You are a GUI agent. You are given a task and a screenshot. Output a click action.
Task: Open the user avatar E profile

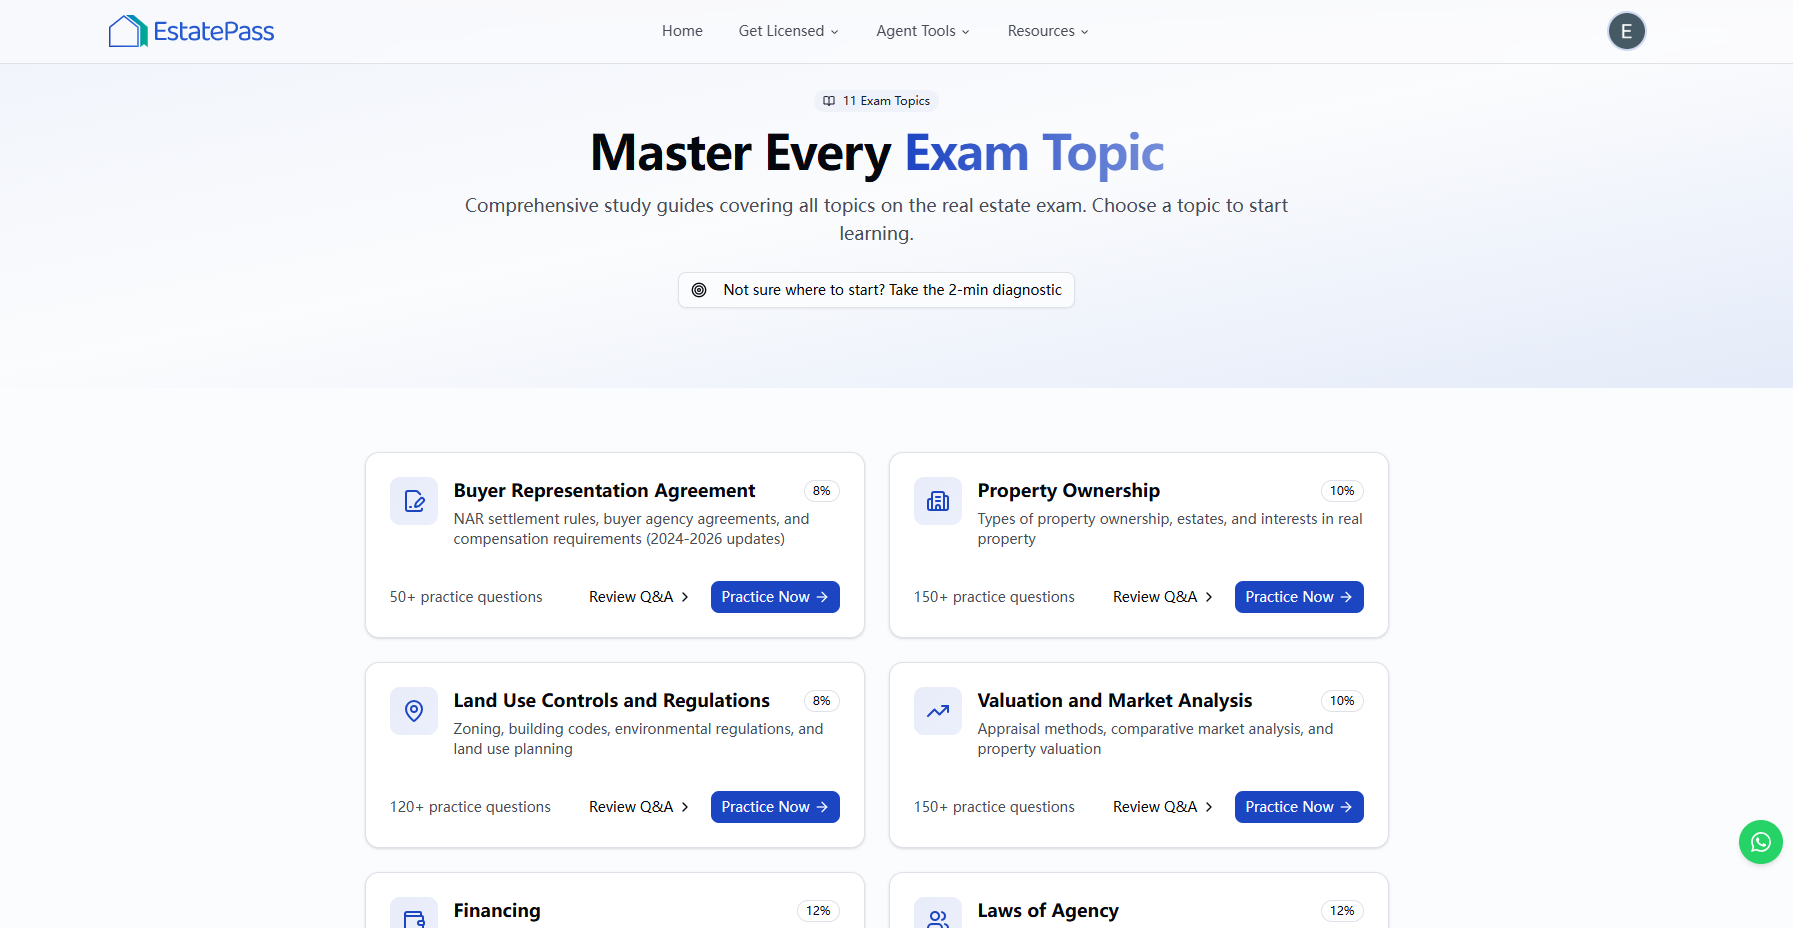(x=1626, y=31)
